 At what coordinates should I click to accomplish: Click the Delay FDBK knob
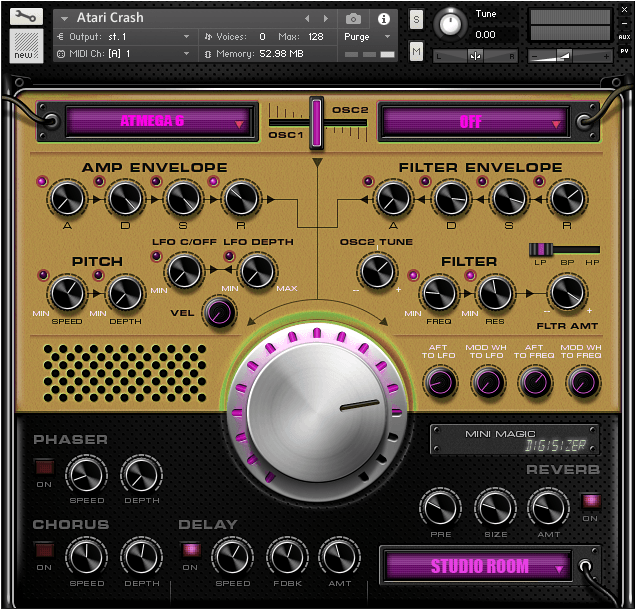287,557
